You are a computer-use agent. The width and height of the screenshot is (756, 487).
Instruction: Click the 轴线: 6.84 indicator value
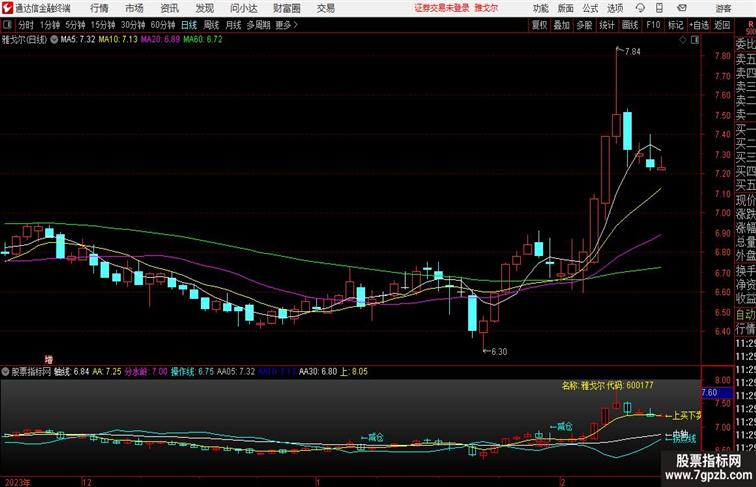72,372
